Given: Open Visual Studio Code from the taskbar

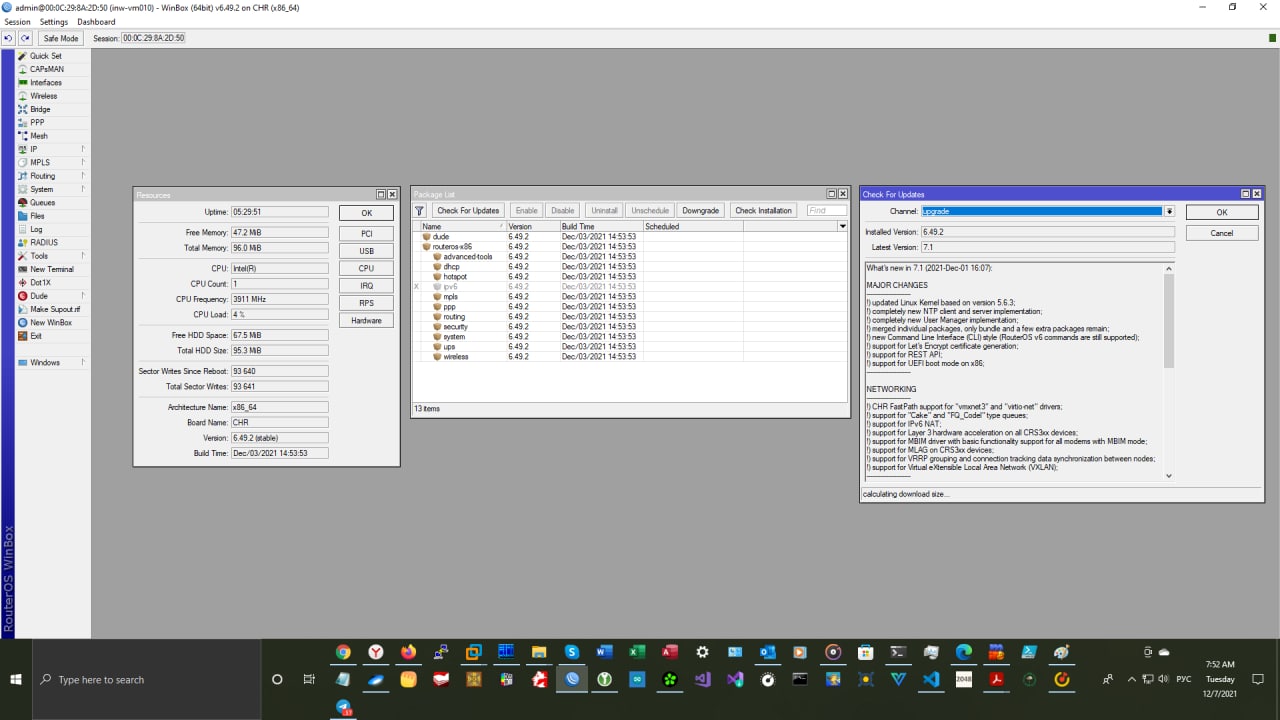Looking at the screenshot, I should (x=931, y=679).
